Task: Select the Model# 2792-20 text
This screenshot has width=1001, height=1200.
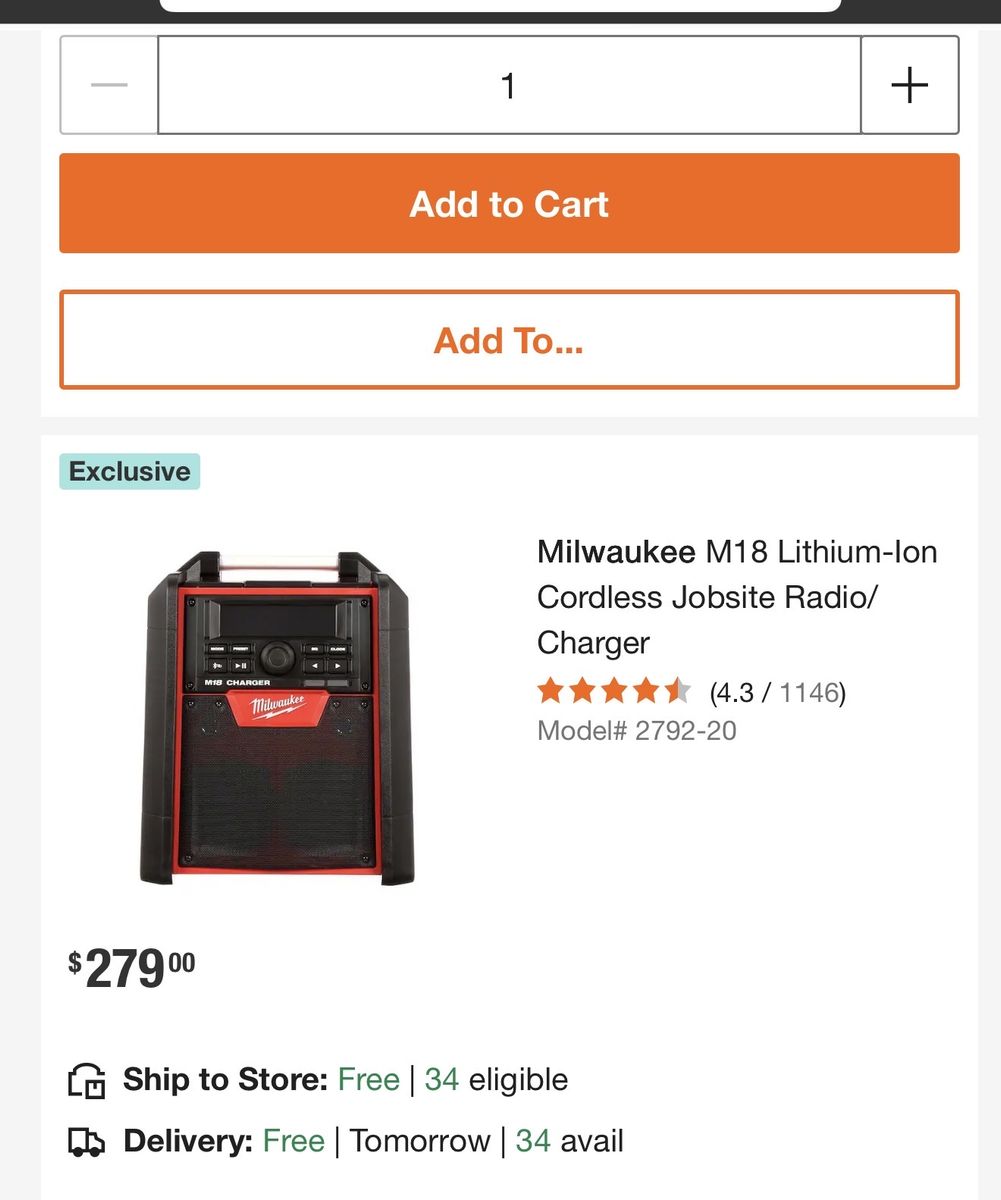Action: pos(636,731)
